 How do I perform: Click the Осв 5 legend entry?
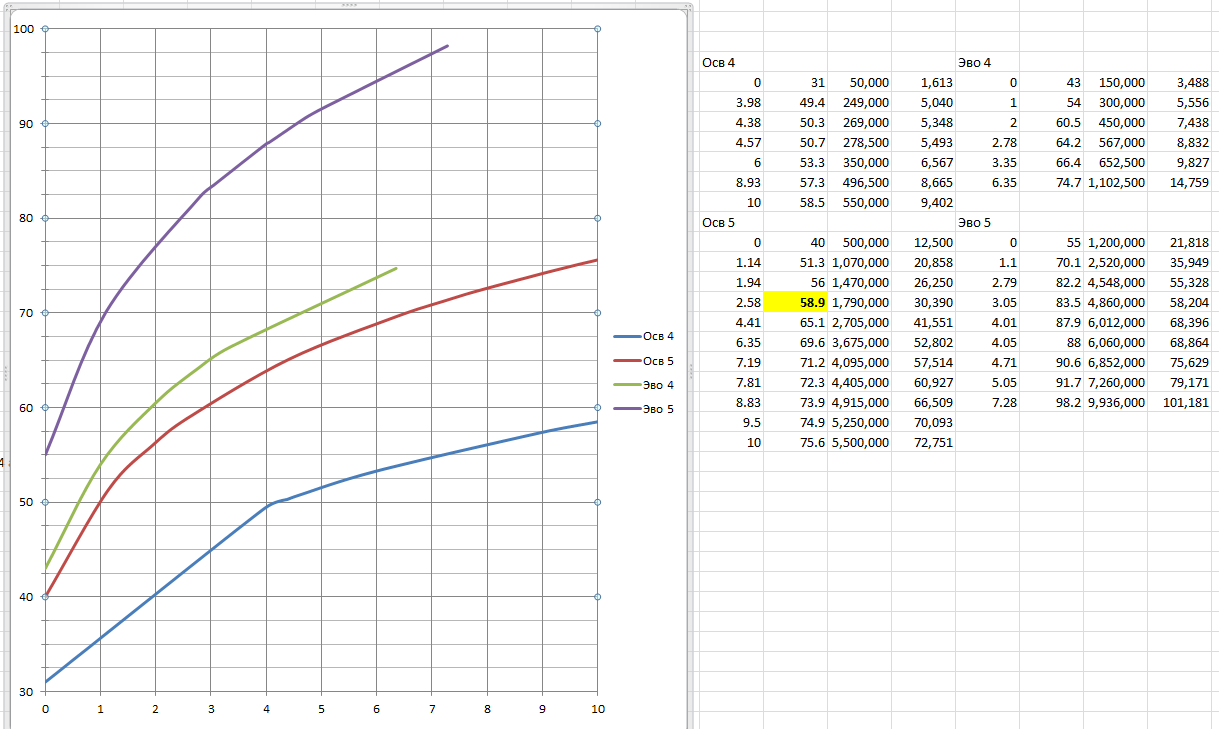point(644,361)
